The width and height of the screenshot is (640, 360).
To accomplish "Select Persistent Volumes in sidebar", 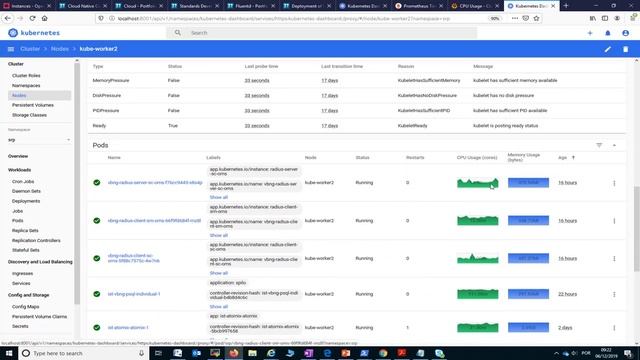I will coord(33,105).
